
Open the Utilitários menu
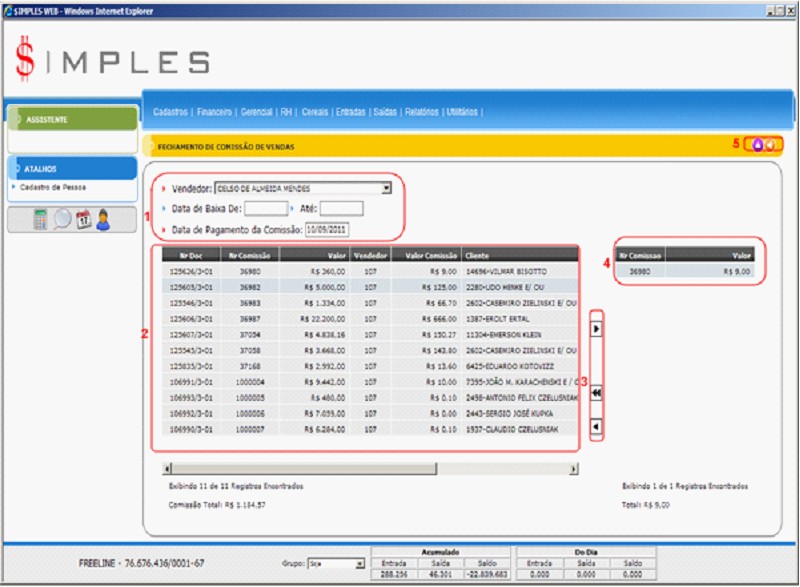(462, 112)
